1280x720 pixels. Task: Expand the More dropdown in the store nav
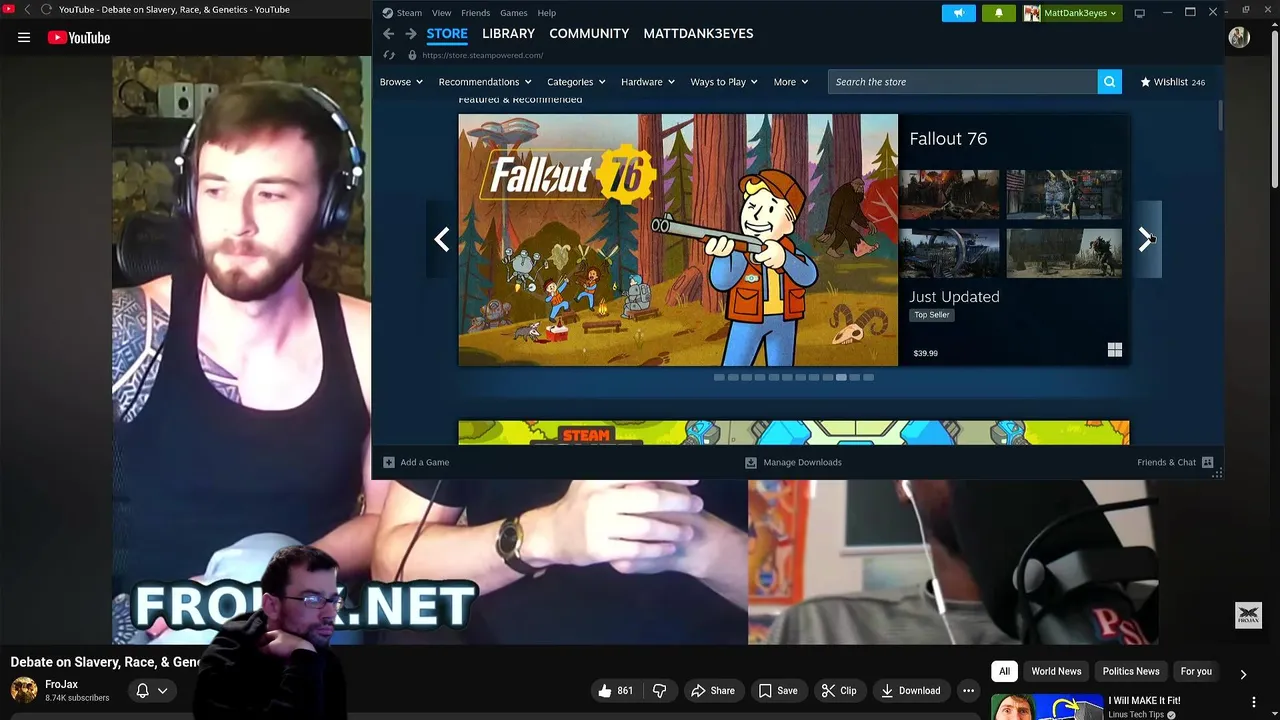(791, 82)
